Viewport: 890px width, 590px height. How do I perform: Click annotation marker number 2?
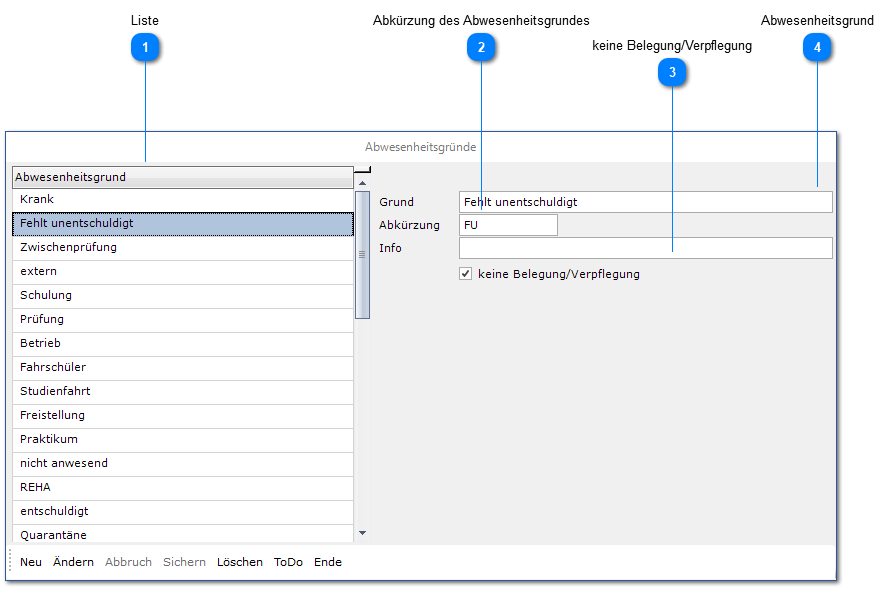tap(481, 47)
